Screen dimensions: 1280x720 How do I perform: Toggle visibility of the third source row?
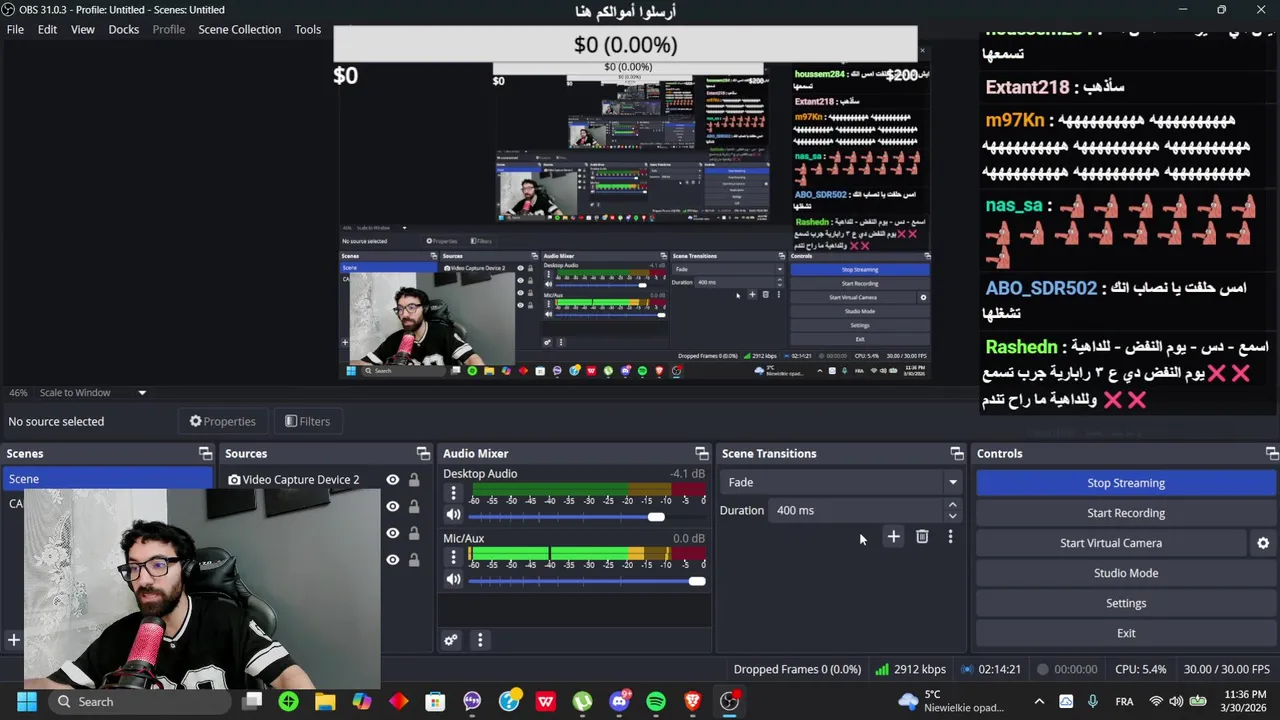[393, 533]
